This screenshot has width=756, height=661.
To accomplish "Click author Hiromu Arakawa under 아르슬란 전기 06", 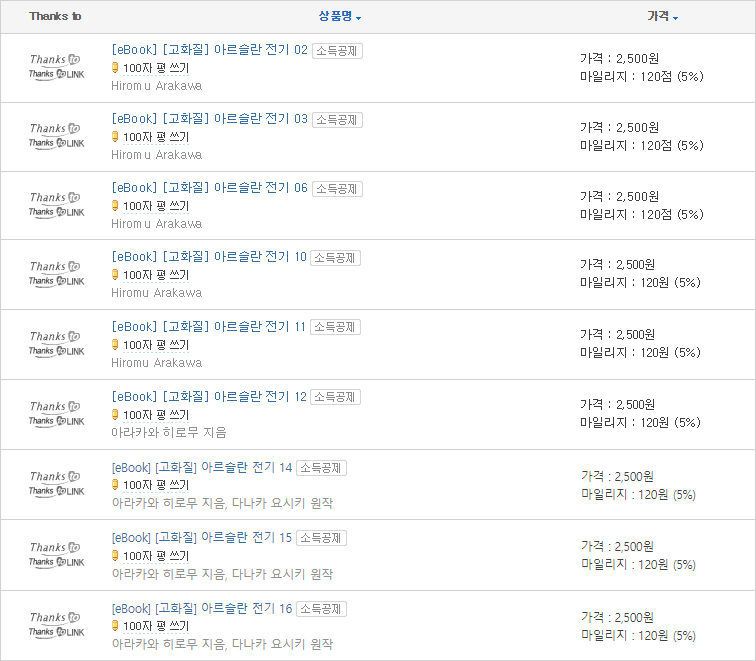I will point(157,224).
